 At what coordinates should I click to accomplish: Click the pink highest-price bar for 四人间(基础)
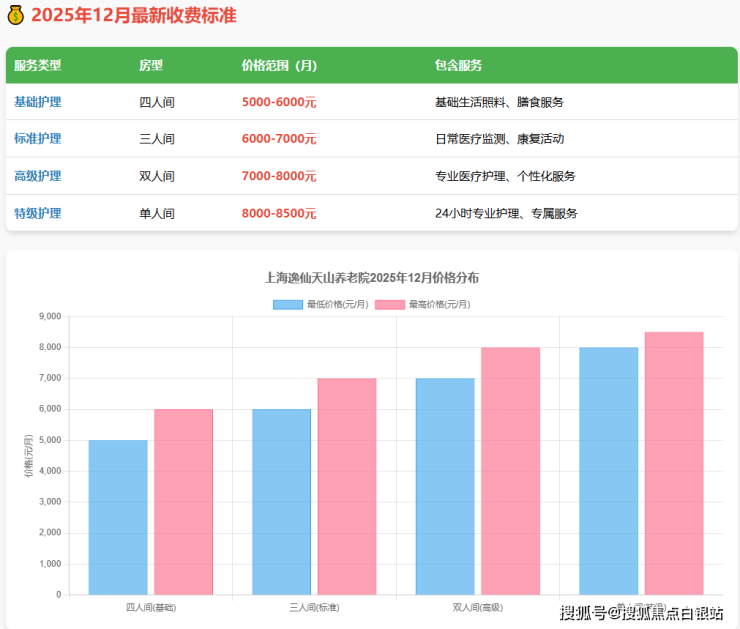click(x=183, y=502)
